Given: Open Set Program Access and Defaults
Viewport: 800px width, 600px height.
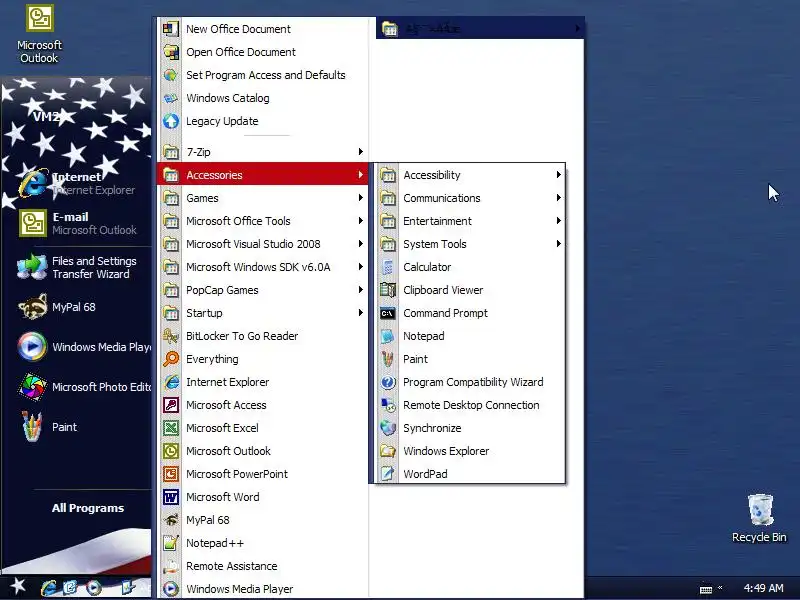Looking at the screenshot, I should click(263, 75).
